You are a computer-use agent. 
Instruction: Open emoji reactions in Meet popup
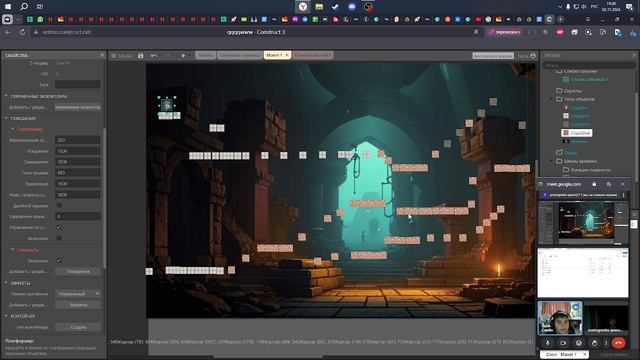point(579,343)
